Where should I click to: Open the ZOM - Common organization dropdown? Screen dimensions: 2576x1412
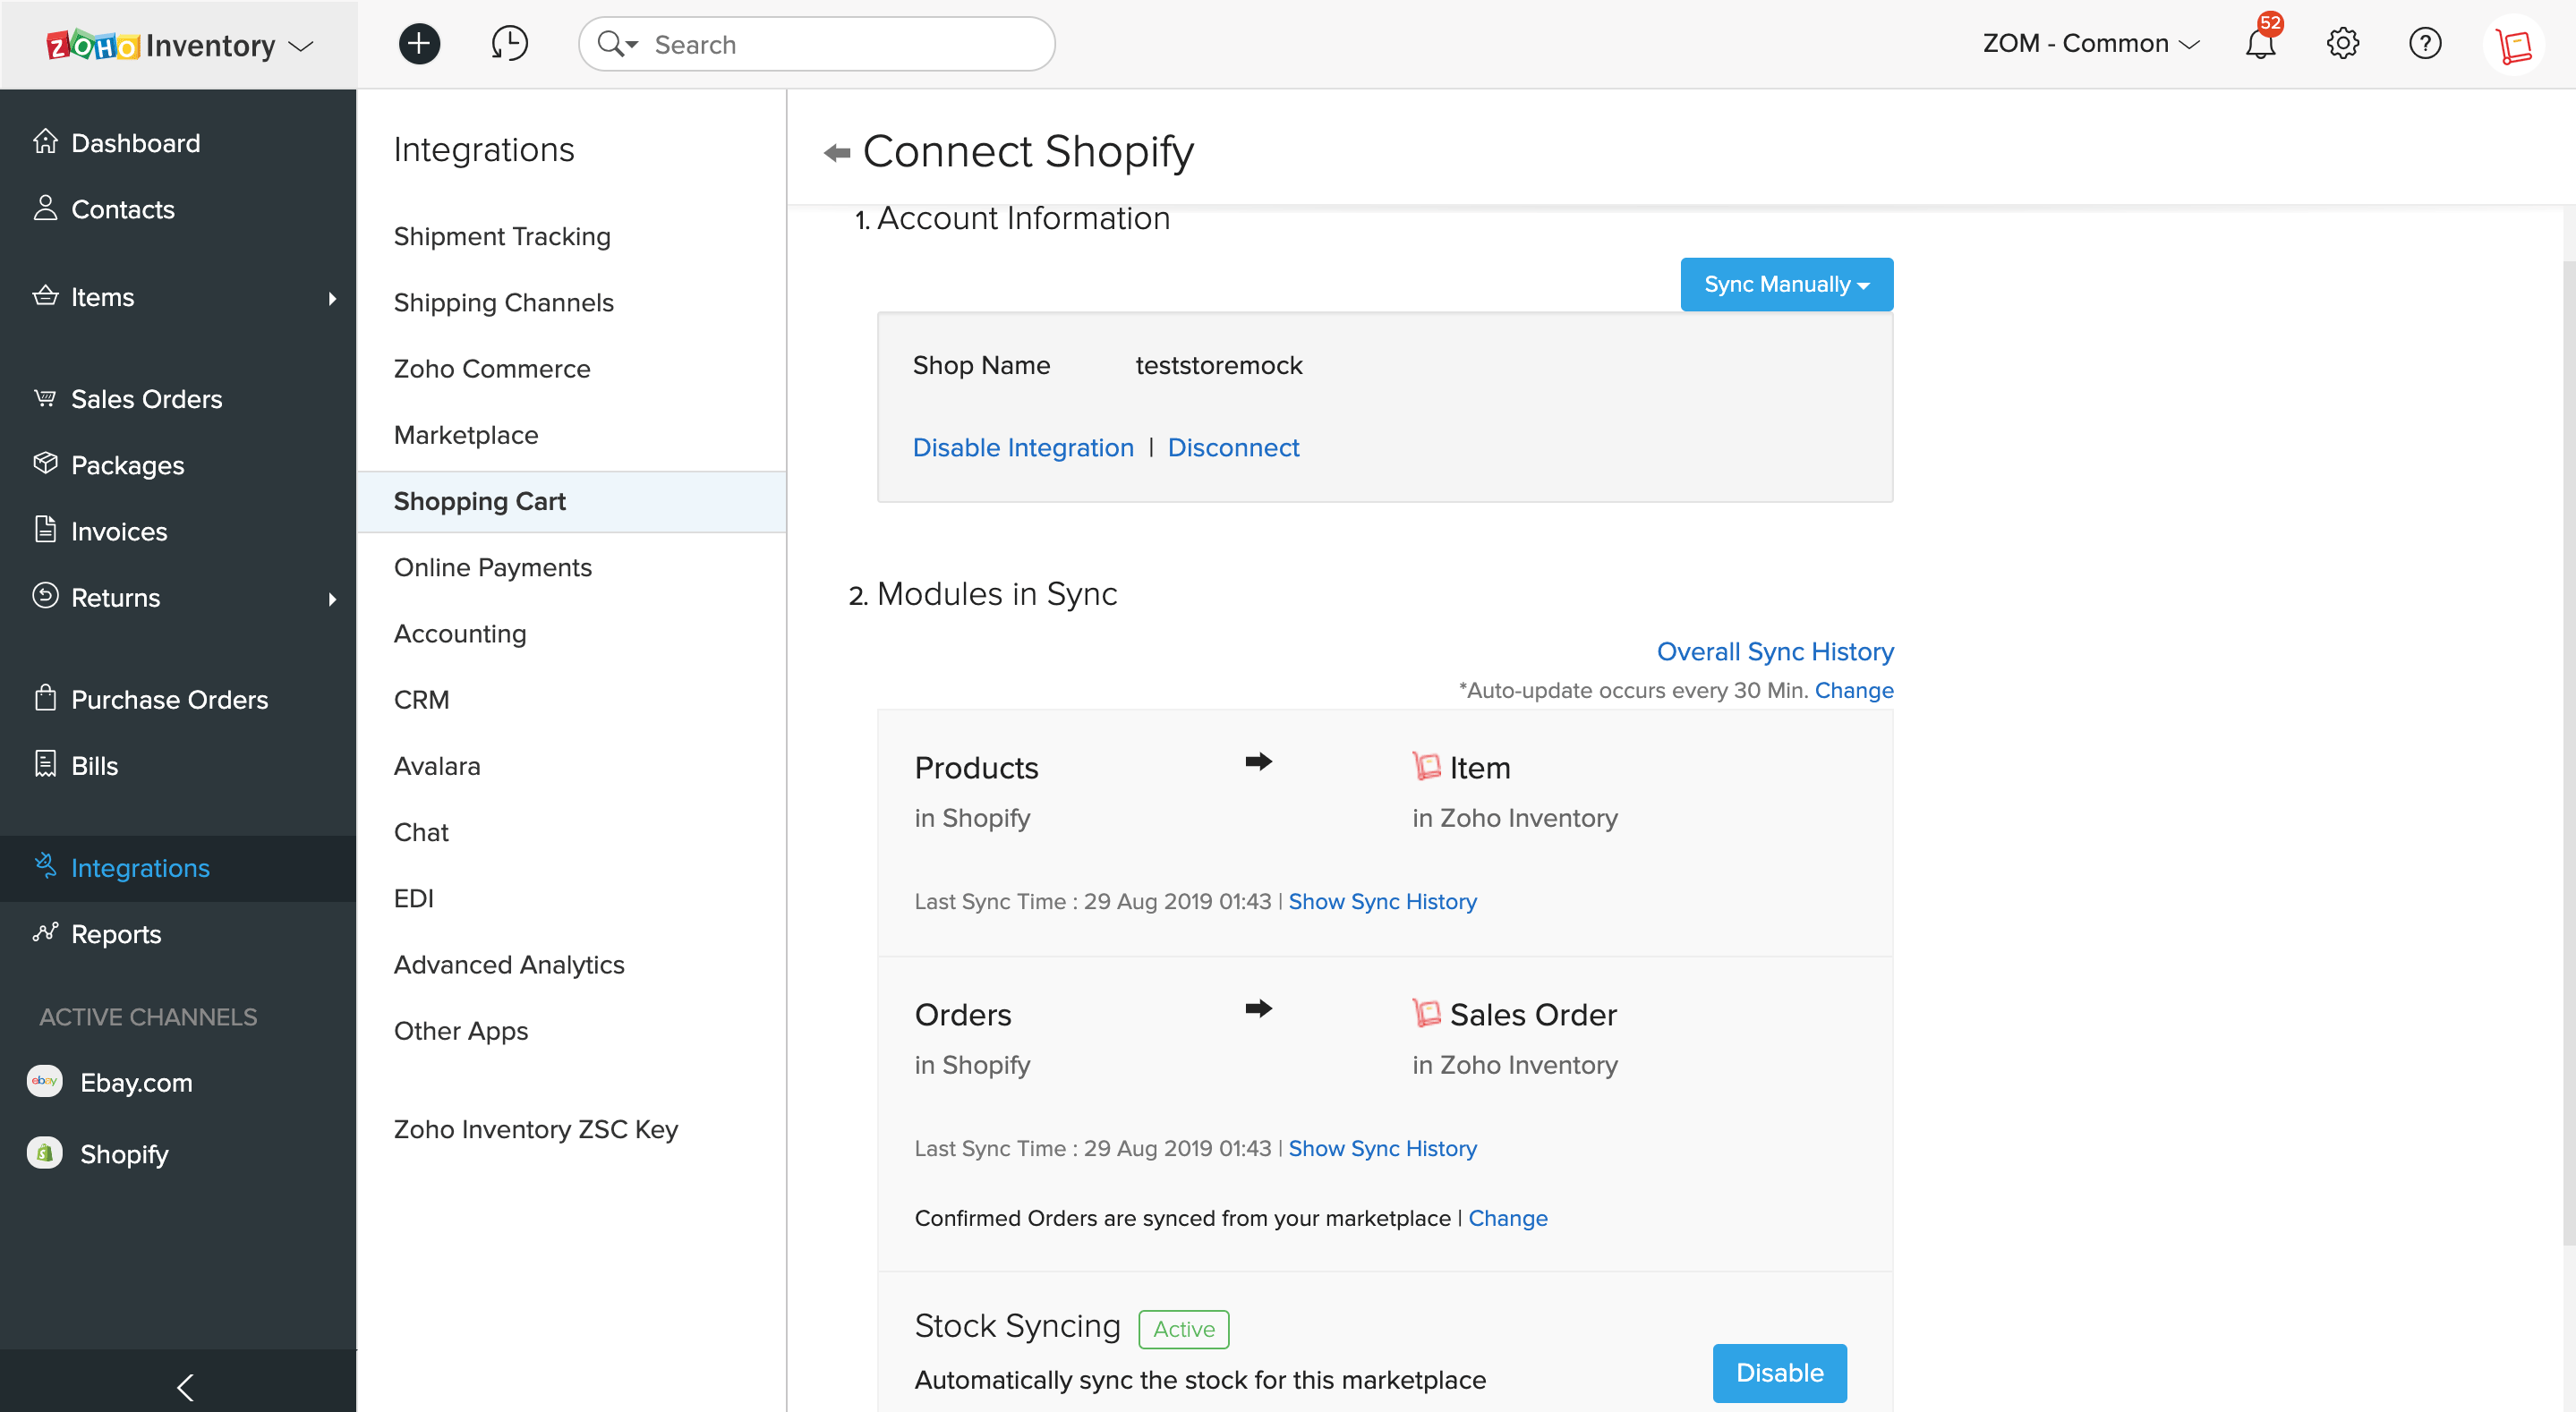click(2091, 44)
